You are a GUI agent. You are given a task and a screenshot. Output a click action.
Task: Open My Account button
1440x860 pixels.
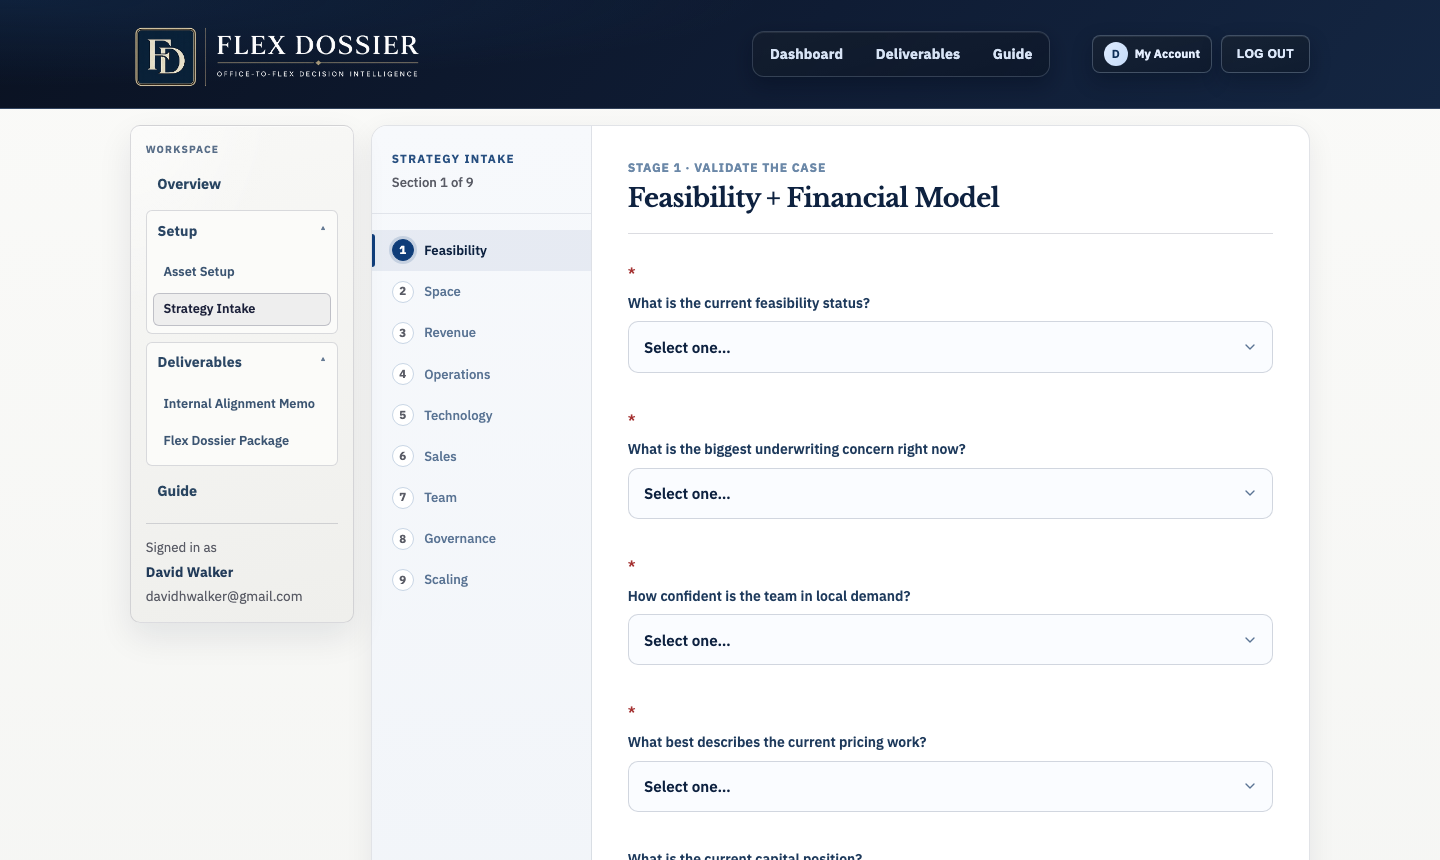point(1152,54)
